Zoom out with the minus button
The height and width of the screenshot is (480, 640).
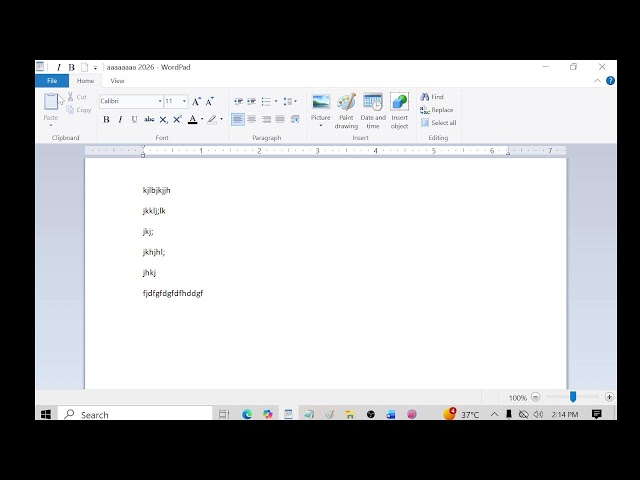click(x=536, y=397)
